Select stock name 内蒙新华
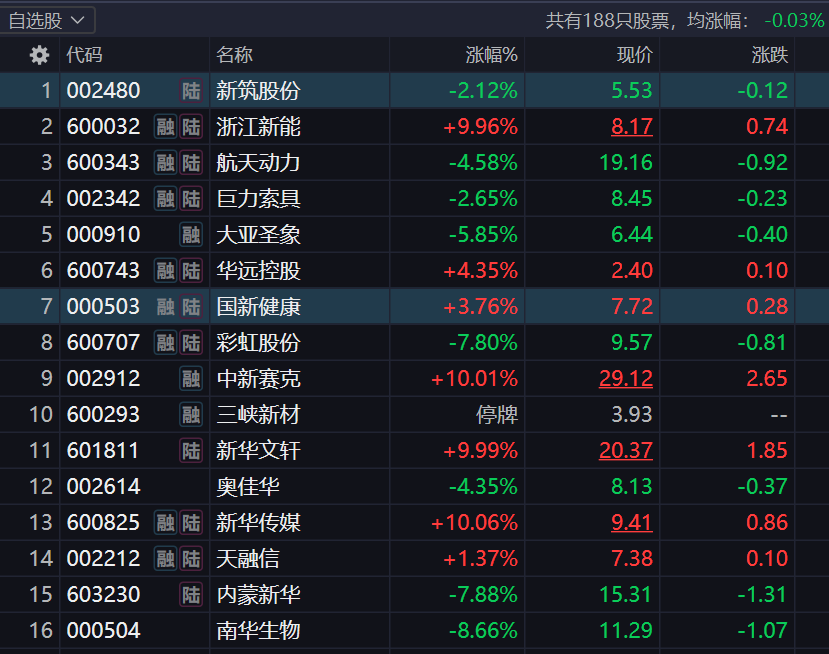 pyautogui.click(x=258, y=595)
